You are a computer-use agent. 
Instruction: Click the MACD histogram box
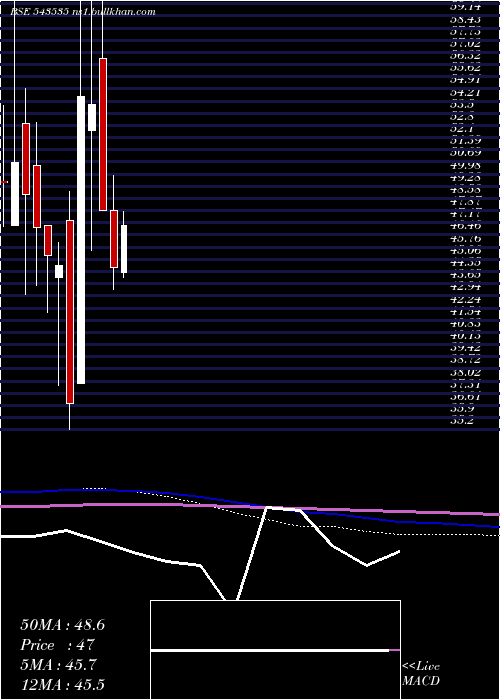(275, 650)
